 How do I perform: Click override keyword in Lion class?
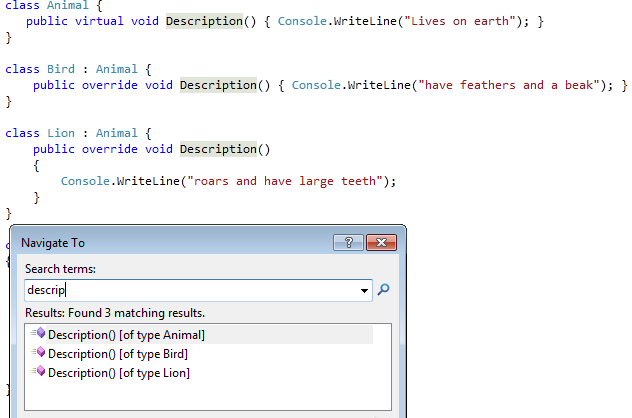click(110, 149)
